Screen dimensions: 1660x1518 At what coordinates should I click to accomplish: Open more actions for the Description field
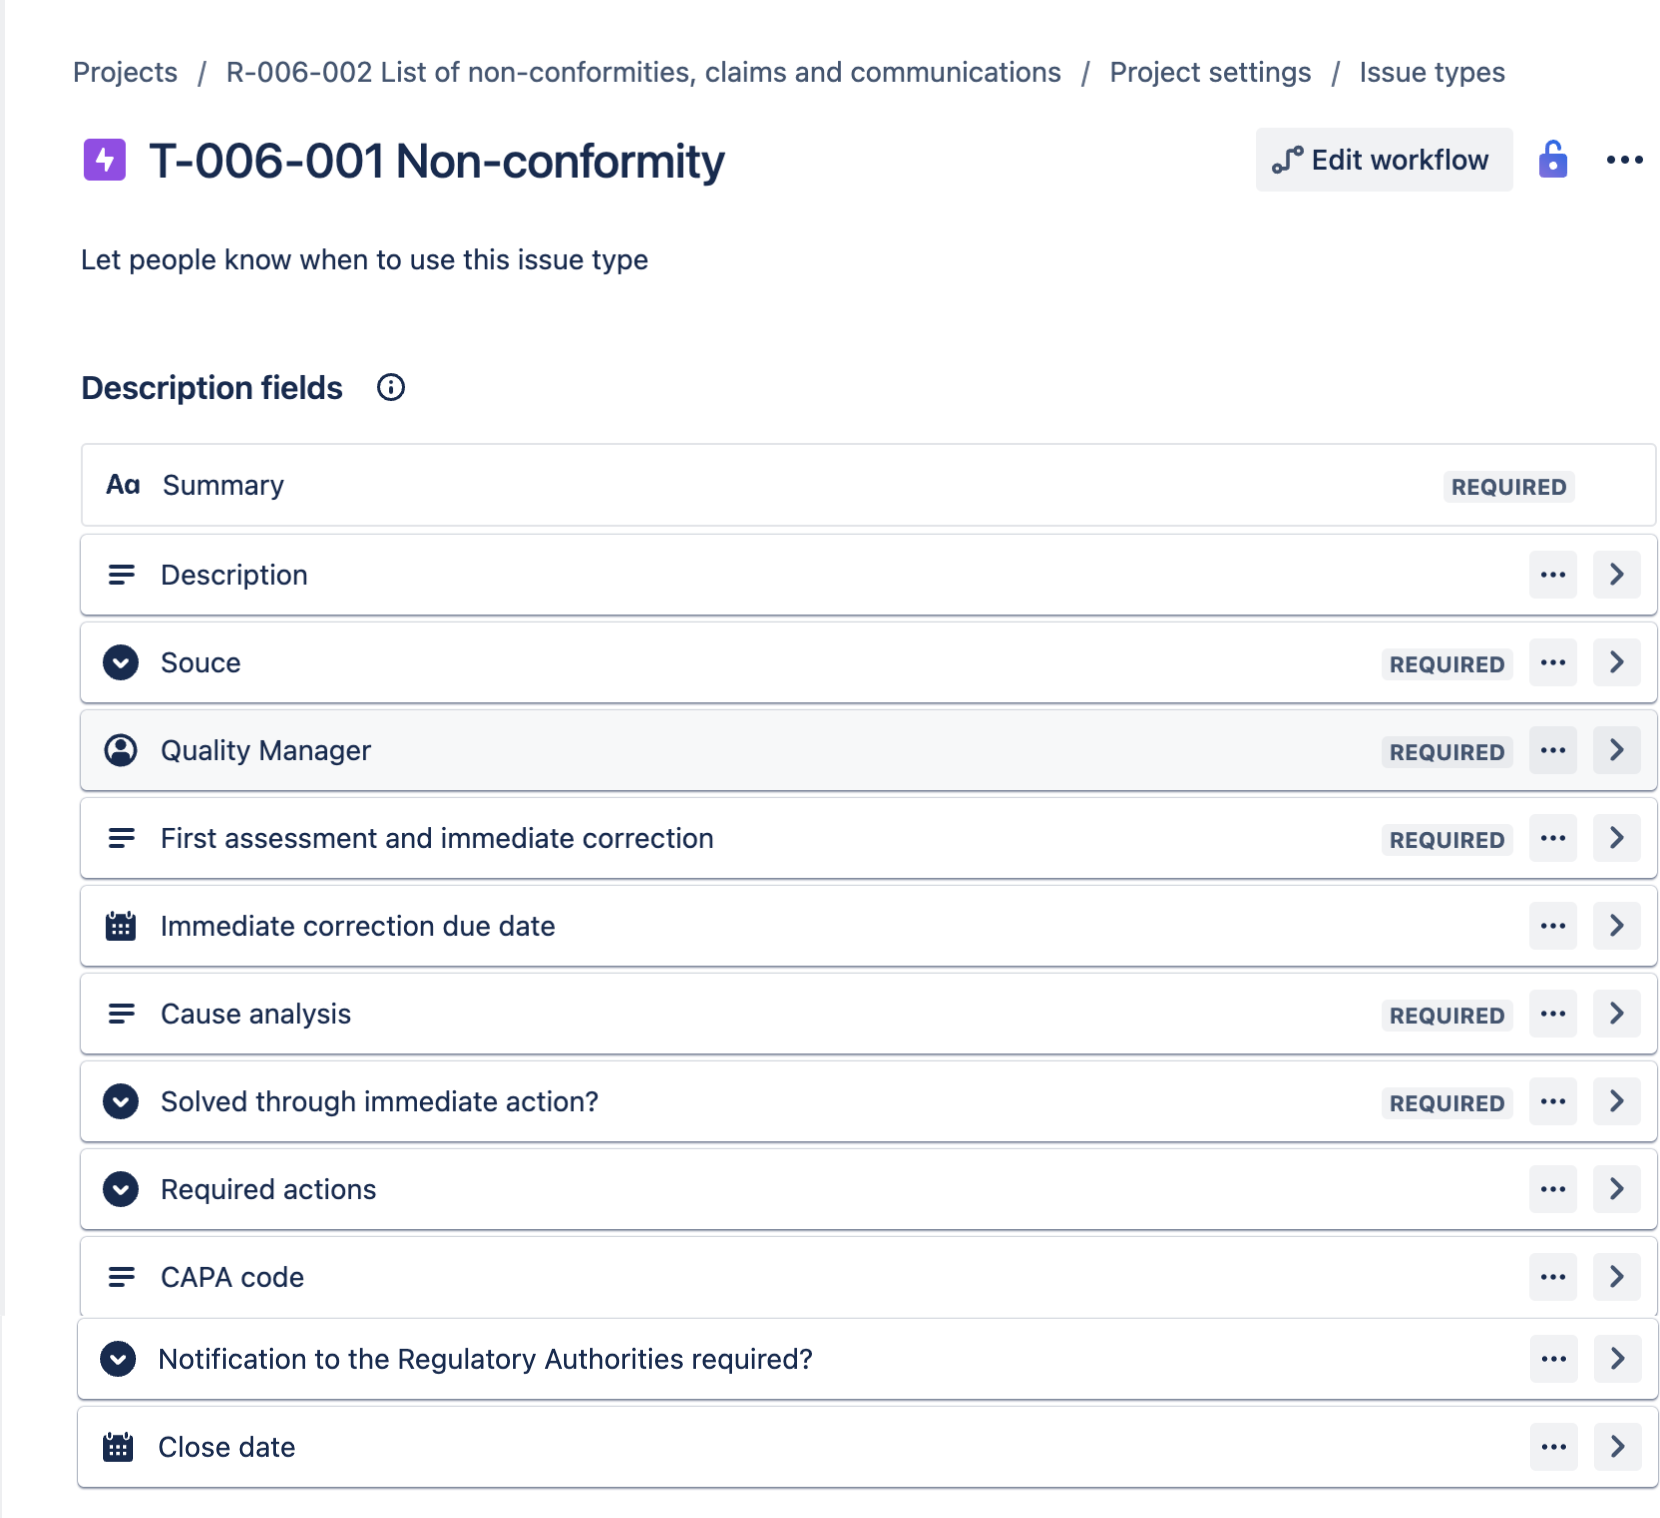click(x=1552, y=575)
